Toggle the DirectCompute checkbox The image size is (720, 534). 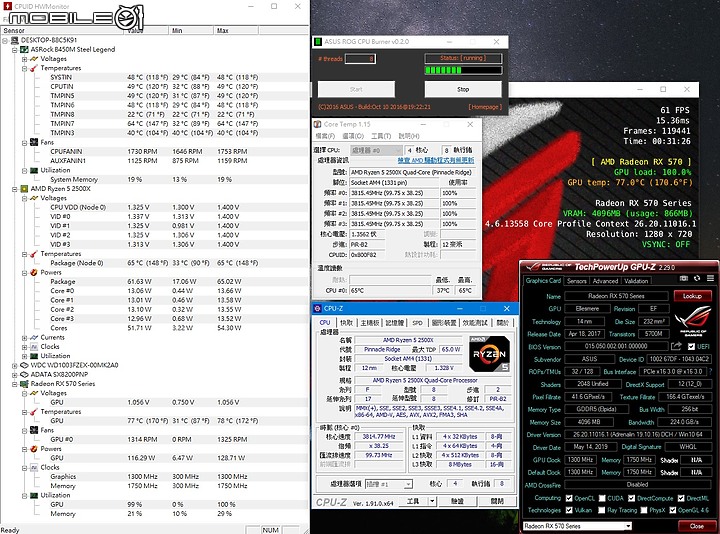[631, 498]
